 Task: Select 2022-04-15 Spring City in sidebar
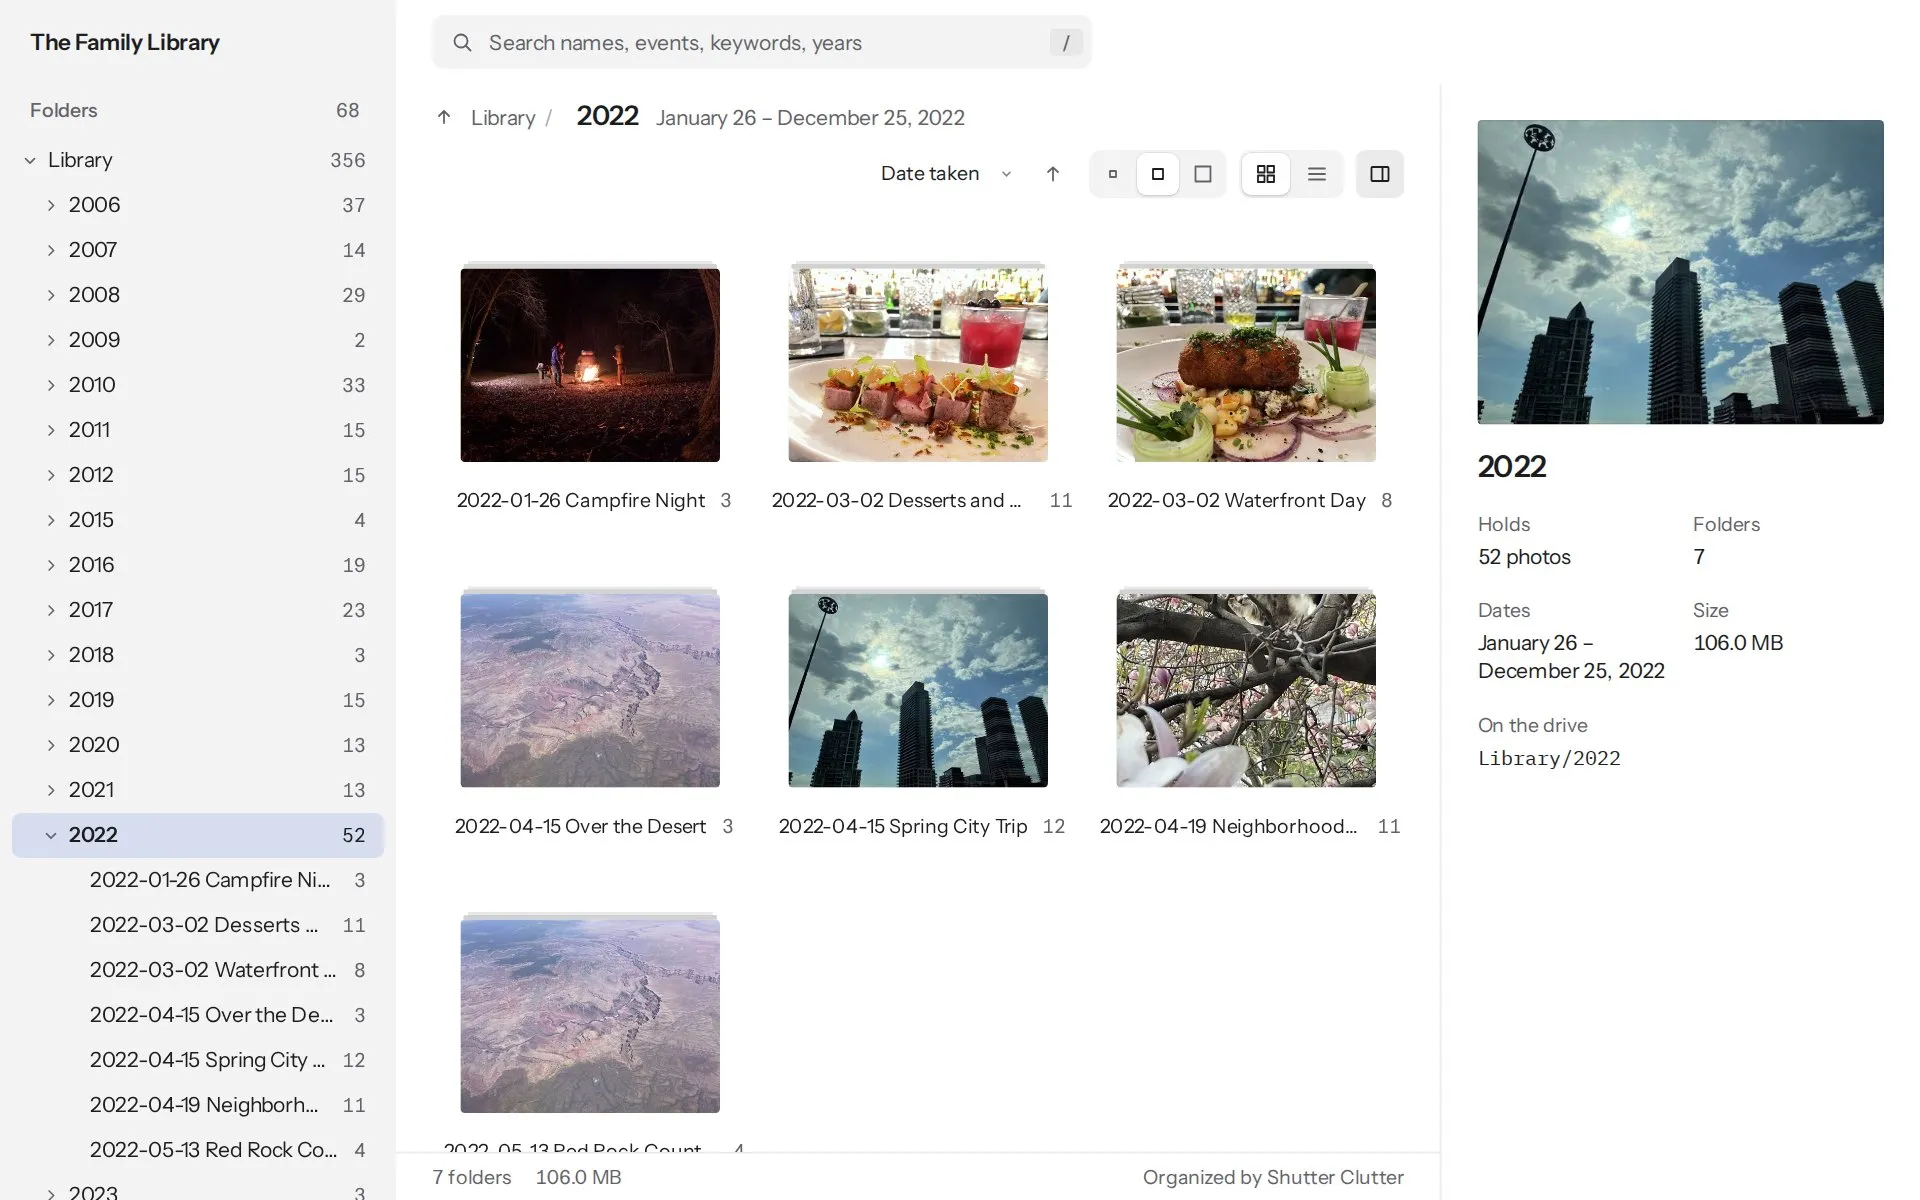(x=198, y=1060)
